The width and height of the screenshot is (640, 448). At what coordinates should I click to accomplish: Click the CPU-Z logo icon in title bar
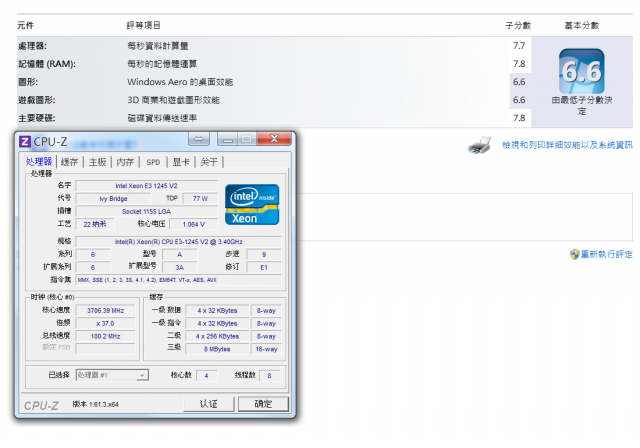tap(24, 142)
